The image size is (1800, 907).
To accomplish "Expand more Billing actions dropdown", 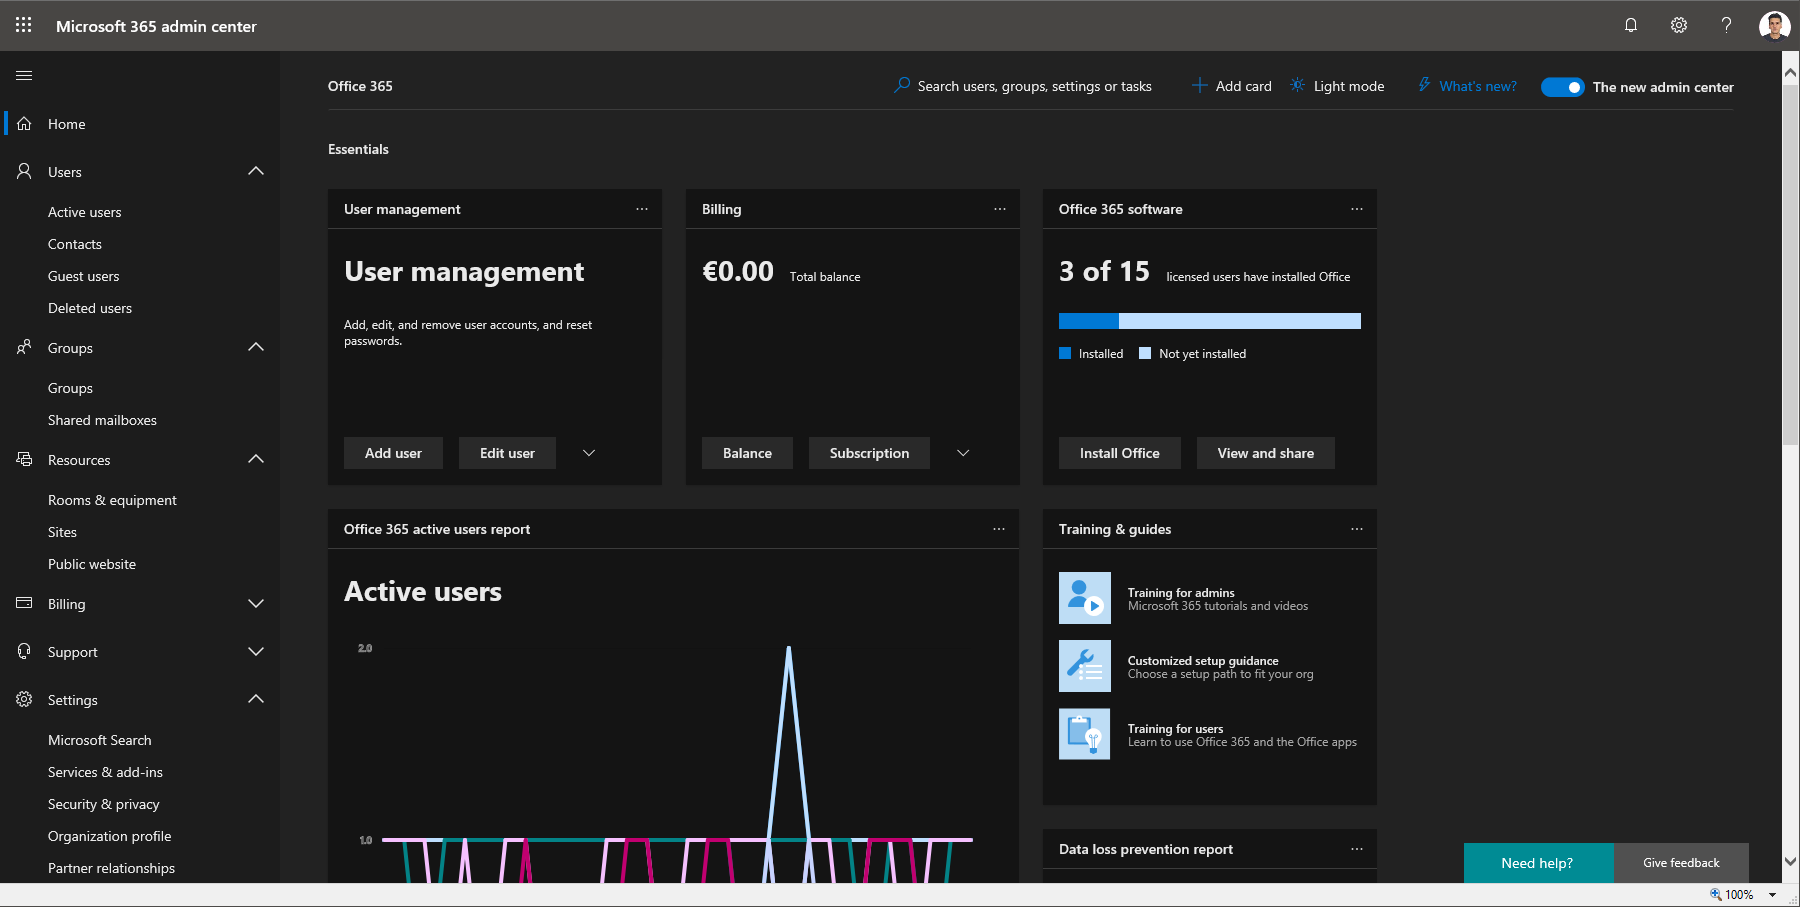I will (x=963, y=453).
